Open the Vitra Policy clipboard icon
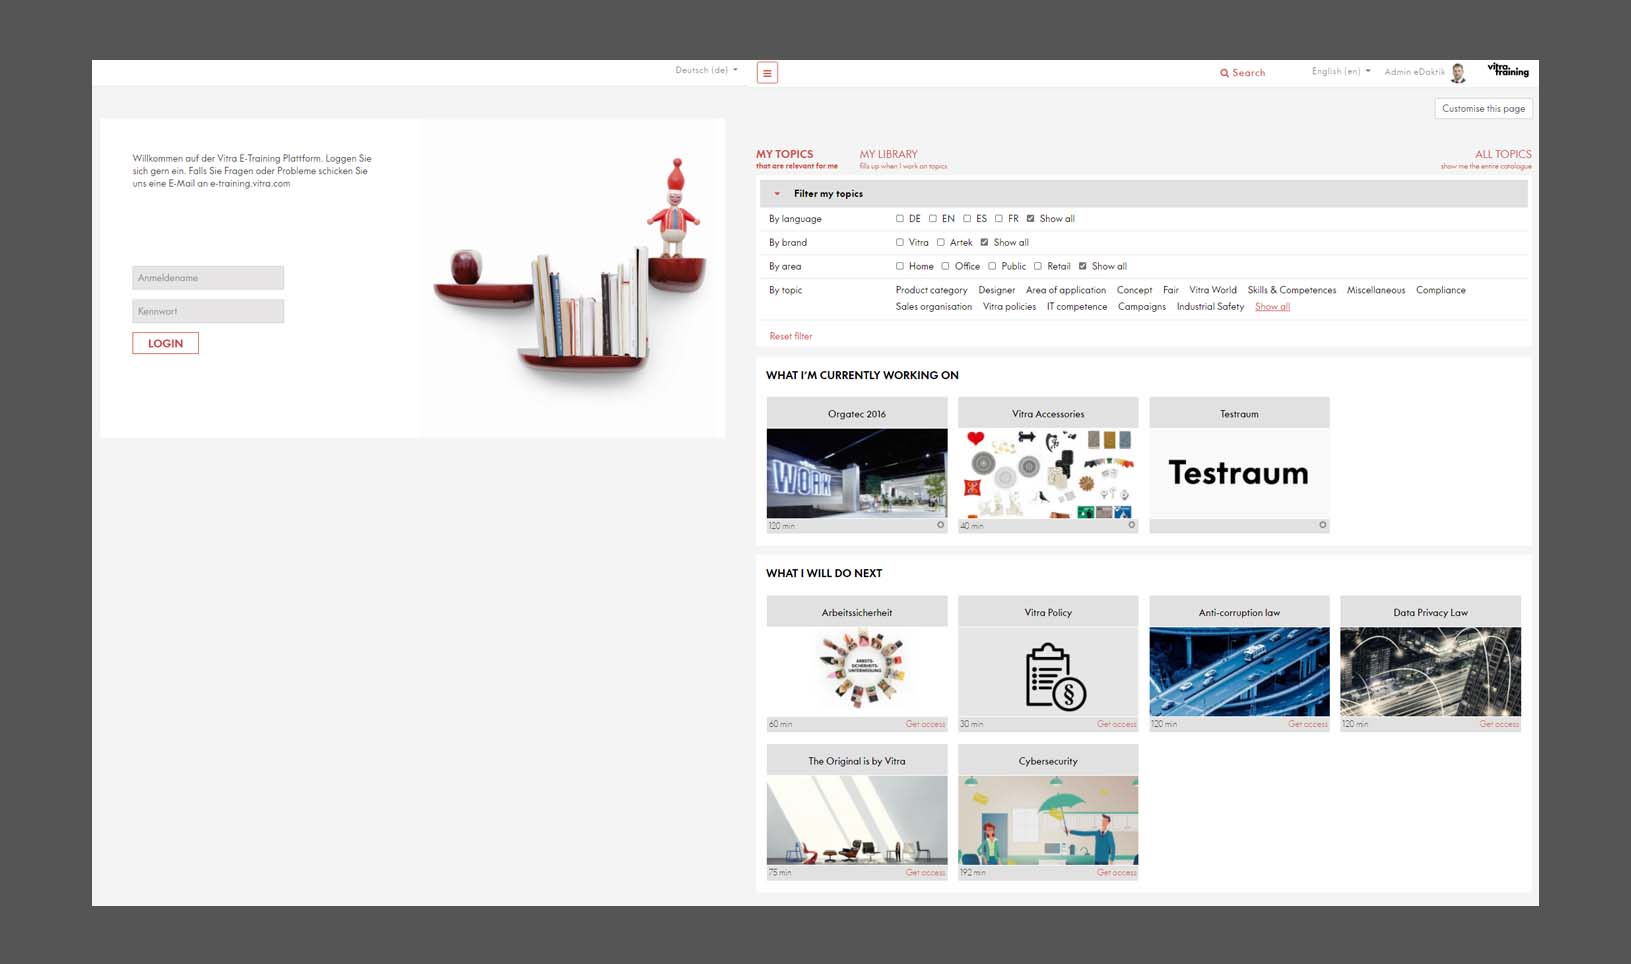Screen dimensions: 1631x964 (1055, 677)
